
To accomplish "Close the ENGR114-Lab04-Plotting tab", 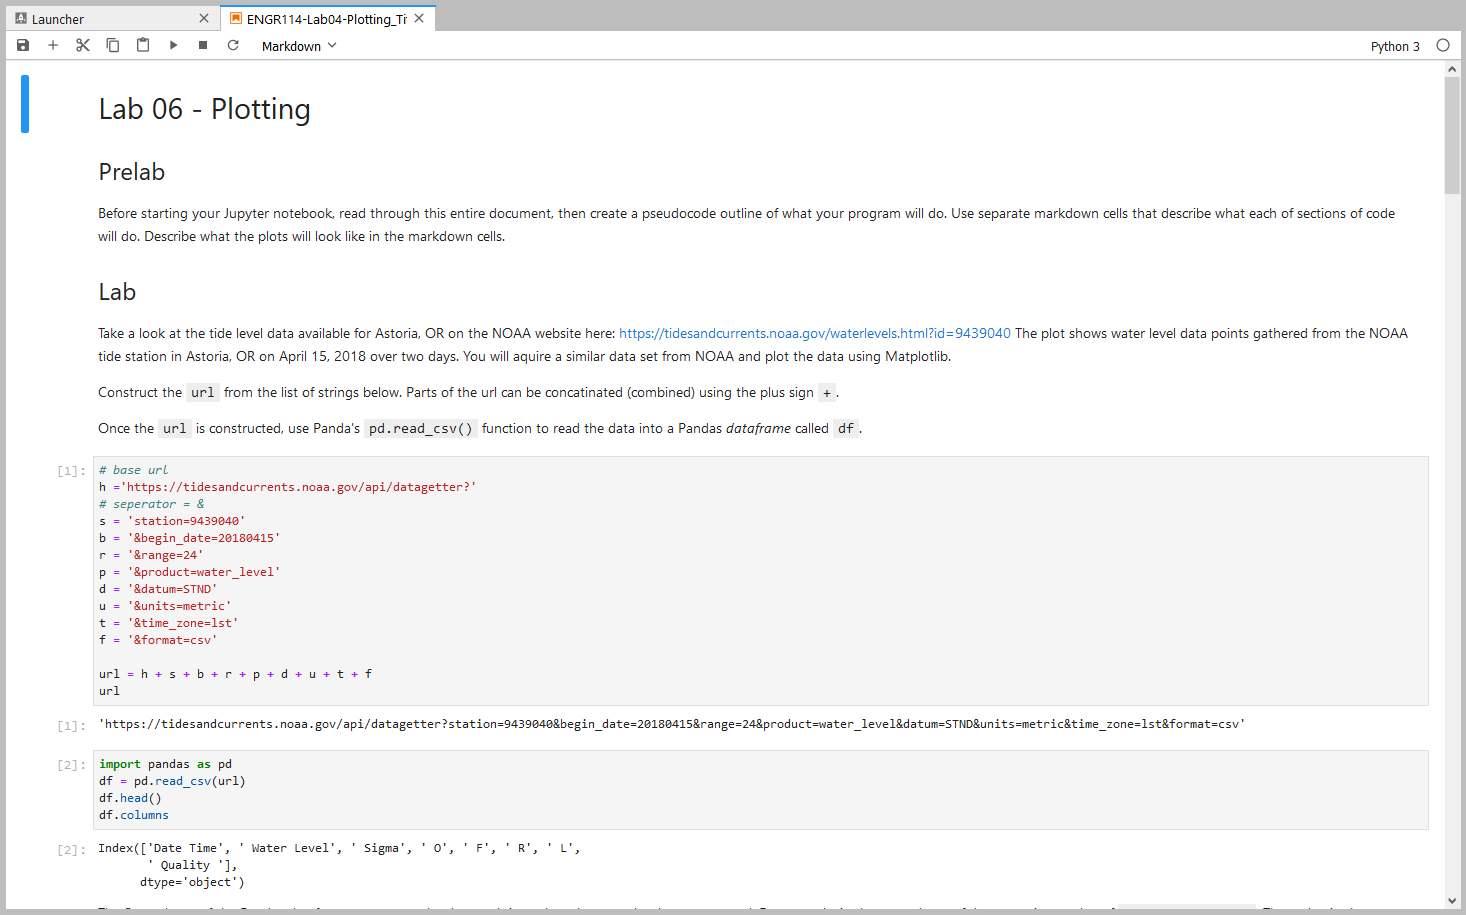I will click(x=419, y=18).
